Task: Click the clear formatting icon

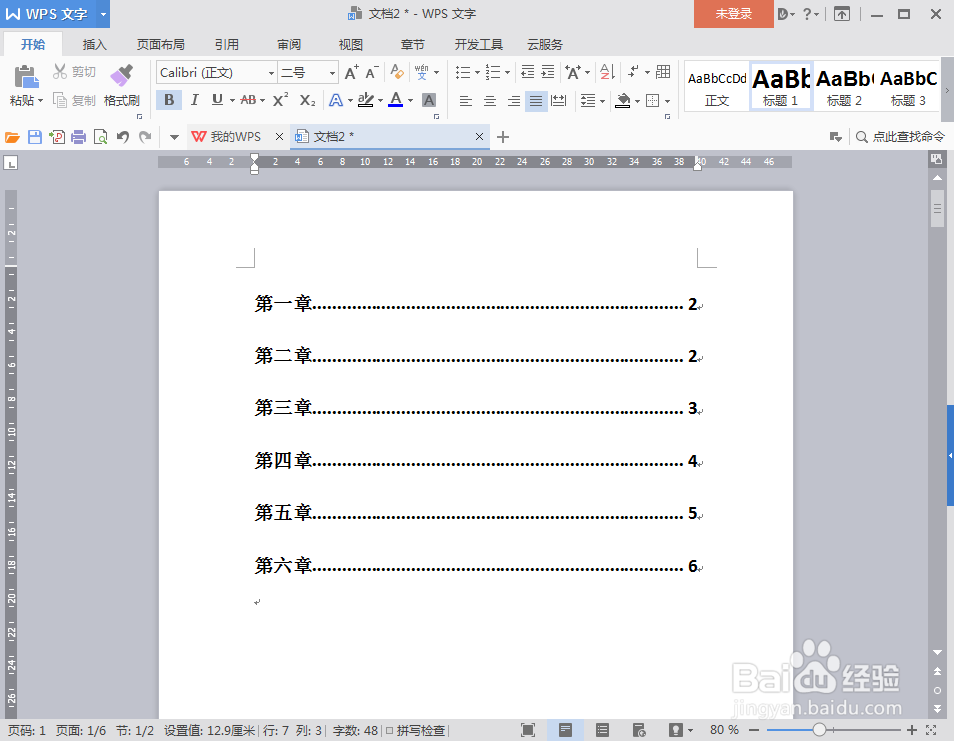Action: tap(398, 72)
